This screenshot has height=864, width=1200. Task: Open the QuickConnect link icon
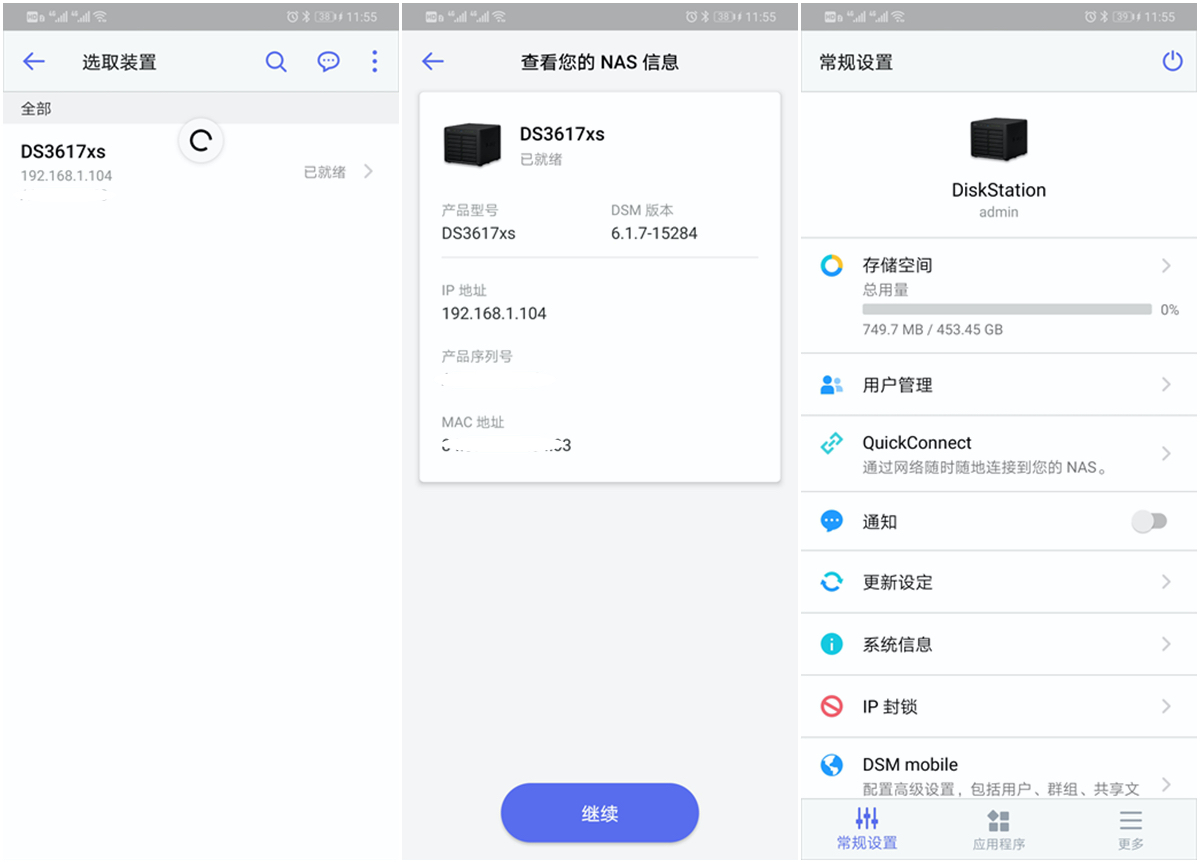[x=832, y=444]
